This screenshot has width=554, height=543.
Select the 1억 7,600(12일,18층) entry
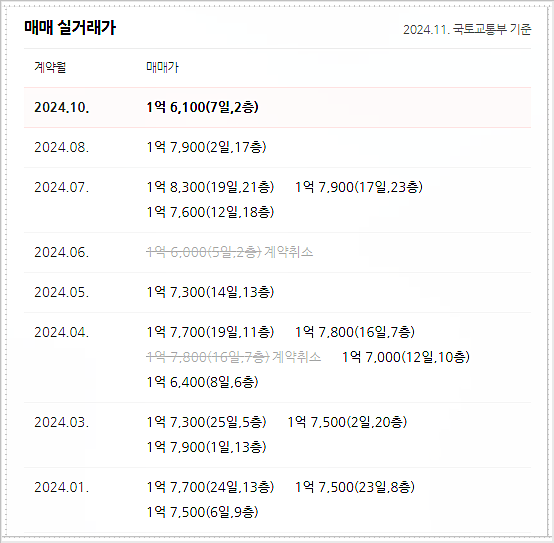coord(210,212)
